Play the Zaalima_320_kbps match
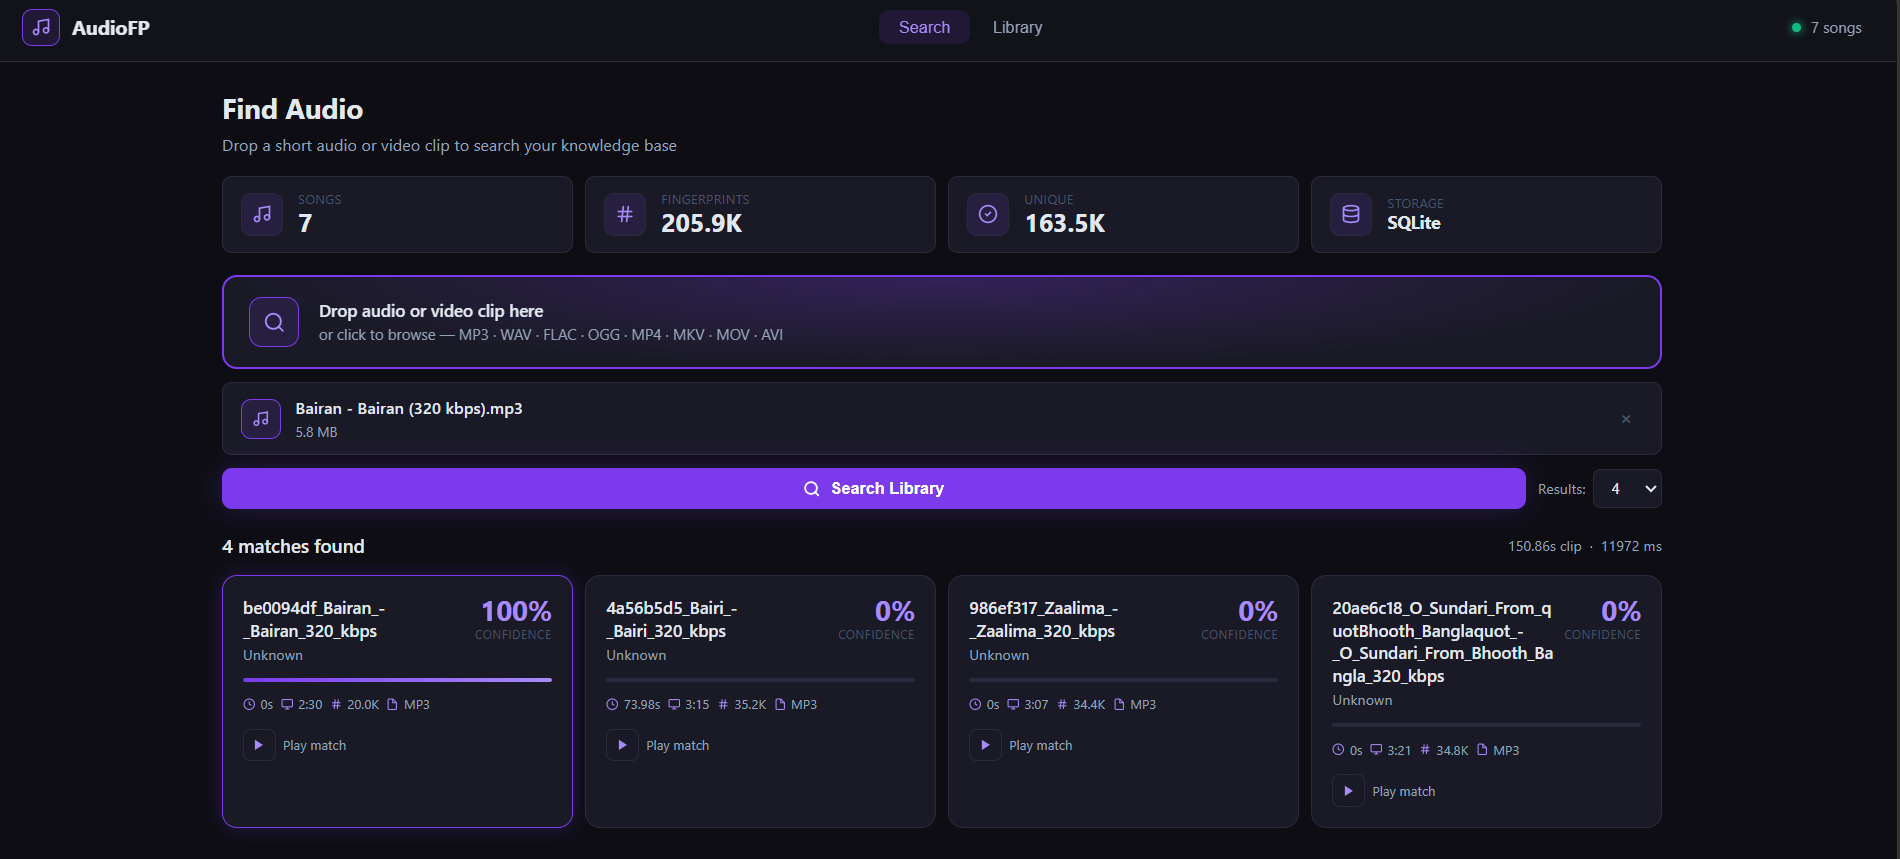 pyautogui.click(x=985, y=745)
